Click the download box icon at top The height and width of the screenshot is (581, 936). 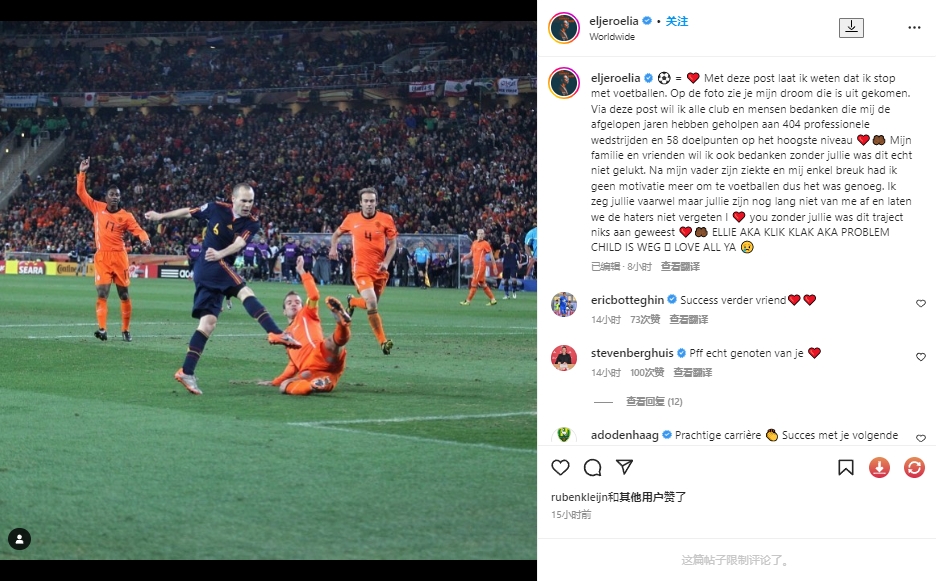[x=851, y=27]
